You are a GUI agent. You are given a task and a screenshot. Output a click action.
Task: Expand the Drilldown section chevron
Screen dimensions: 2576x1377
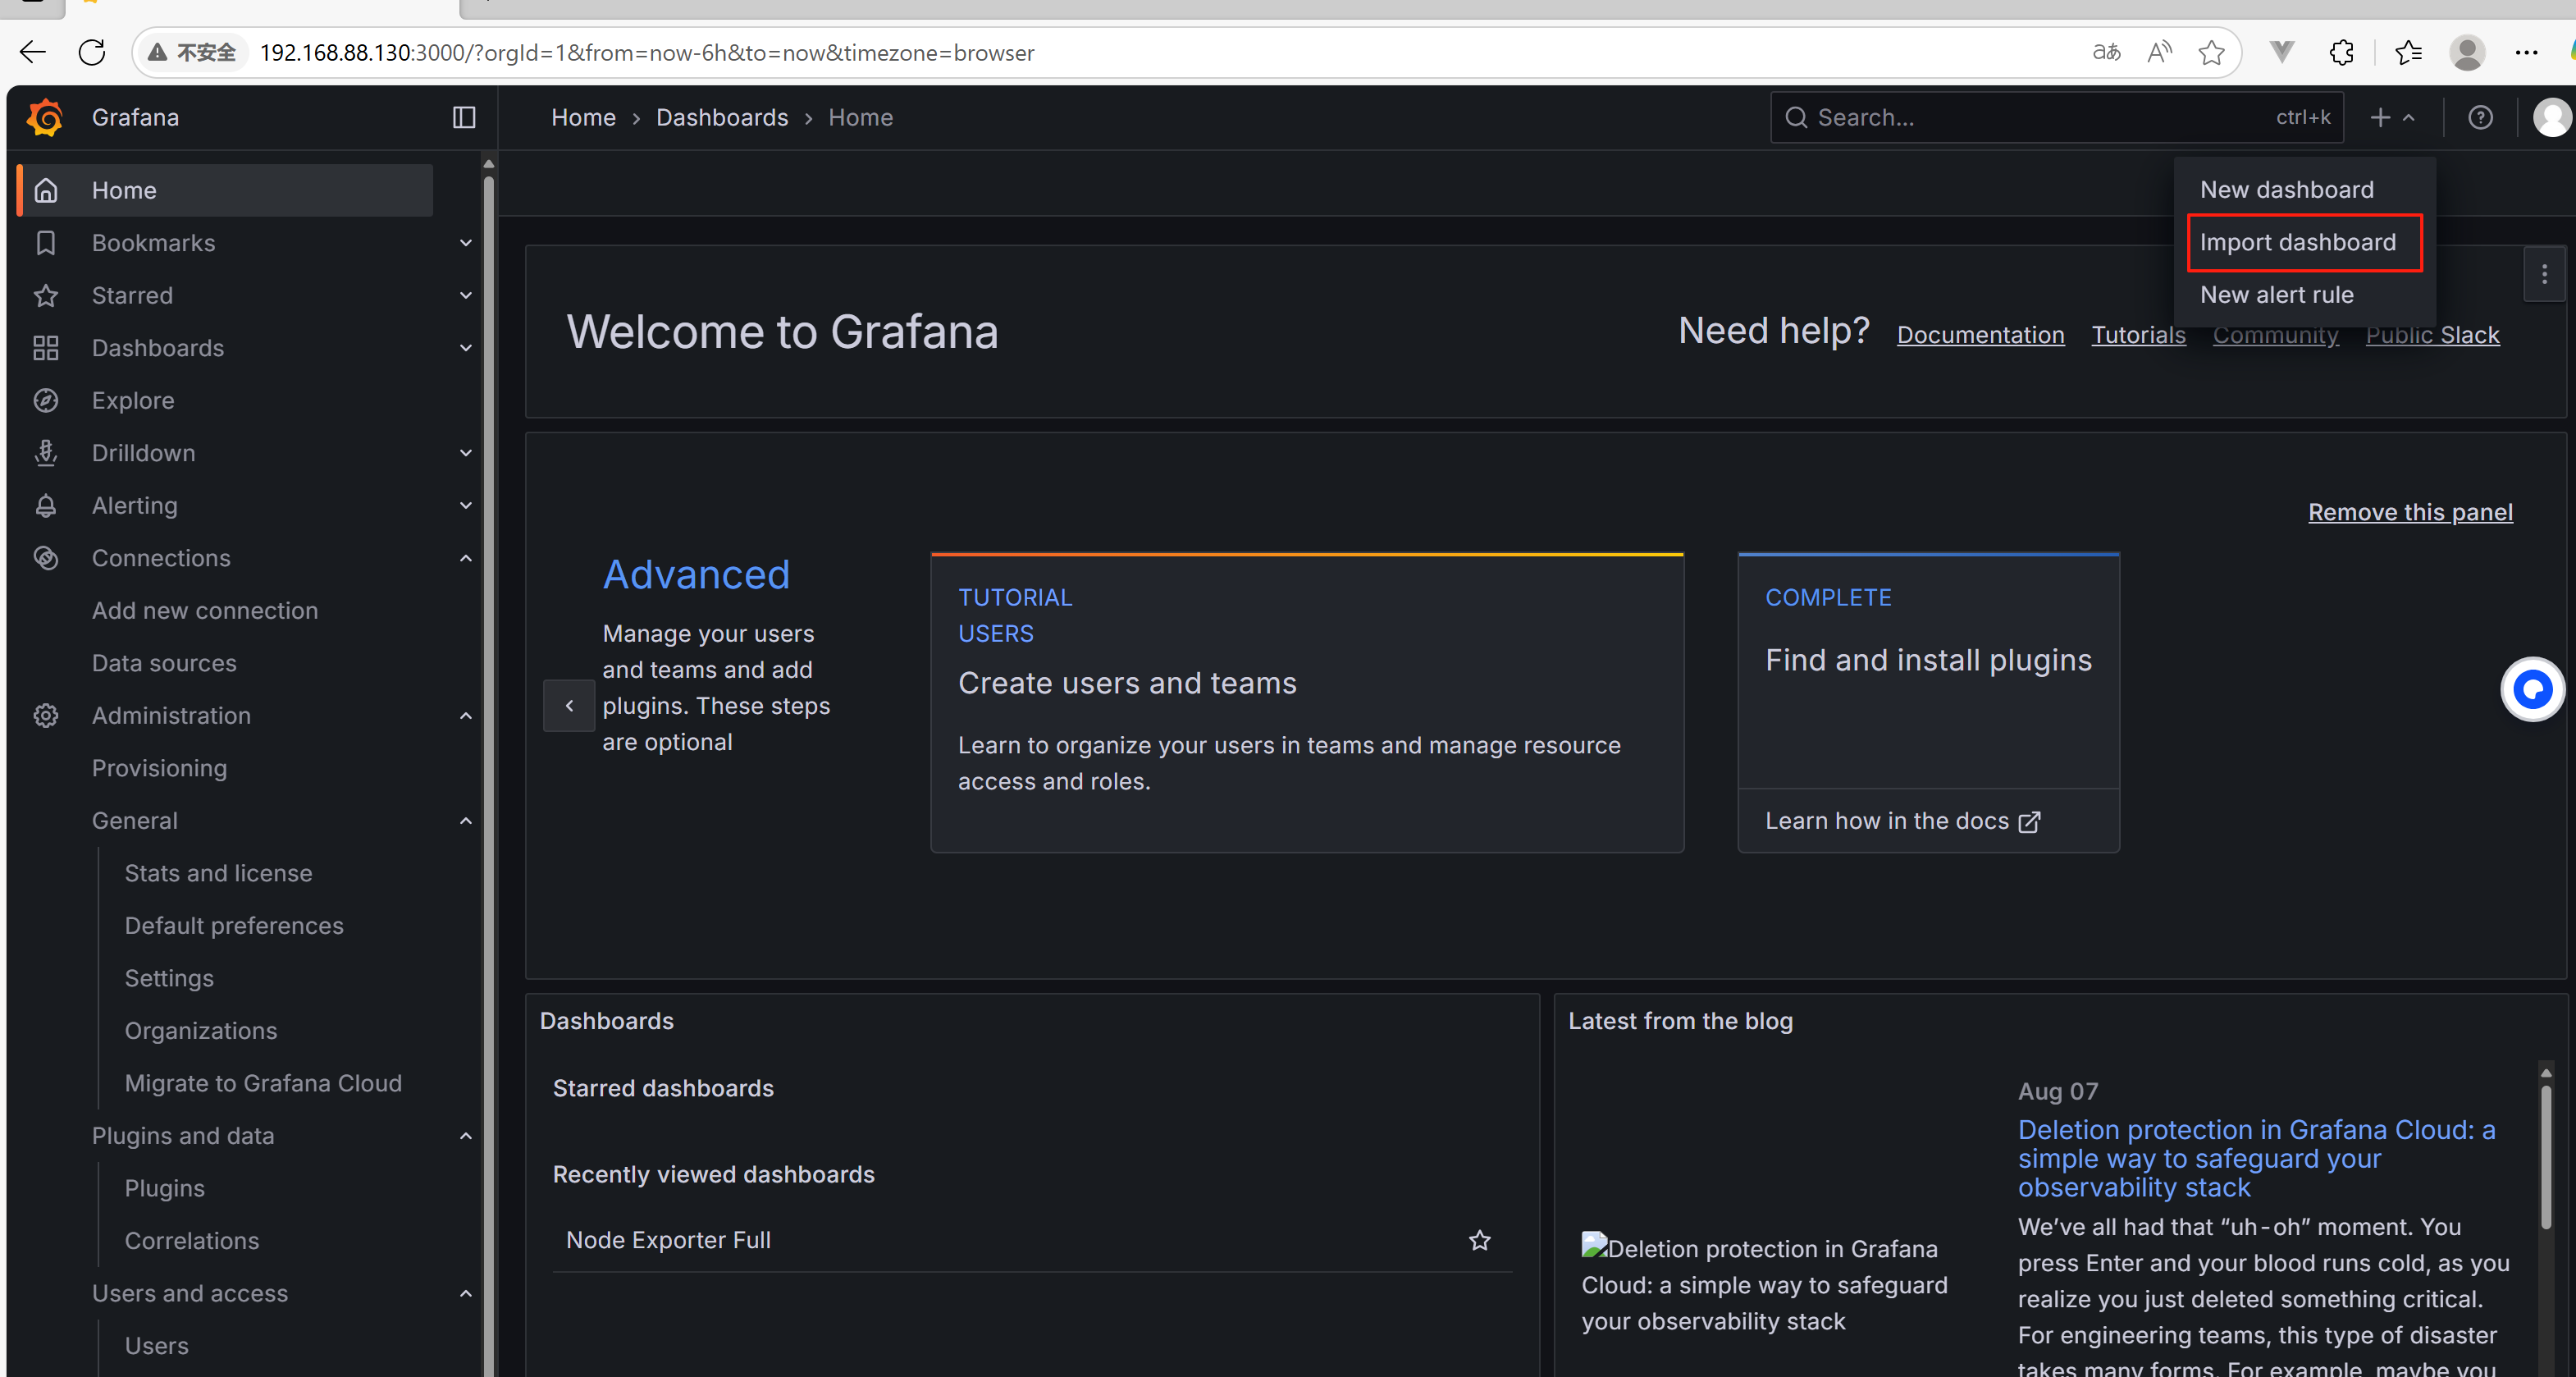coord(465,453)
